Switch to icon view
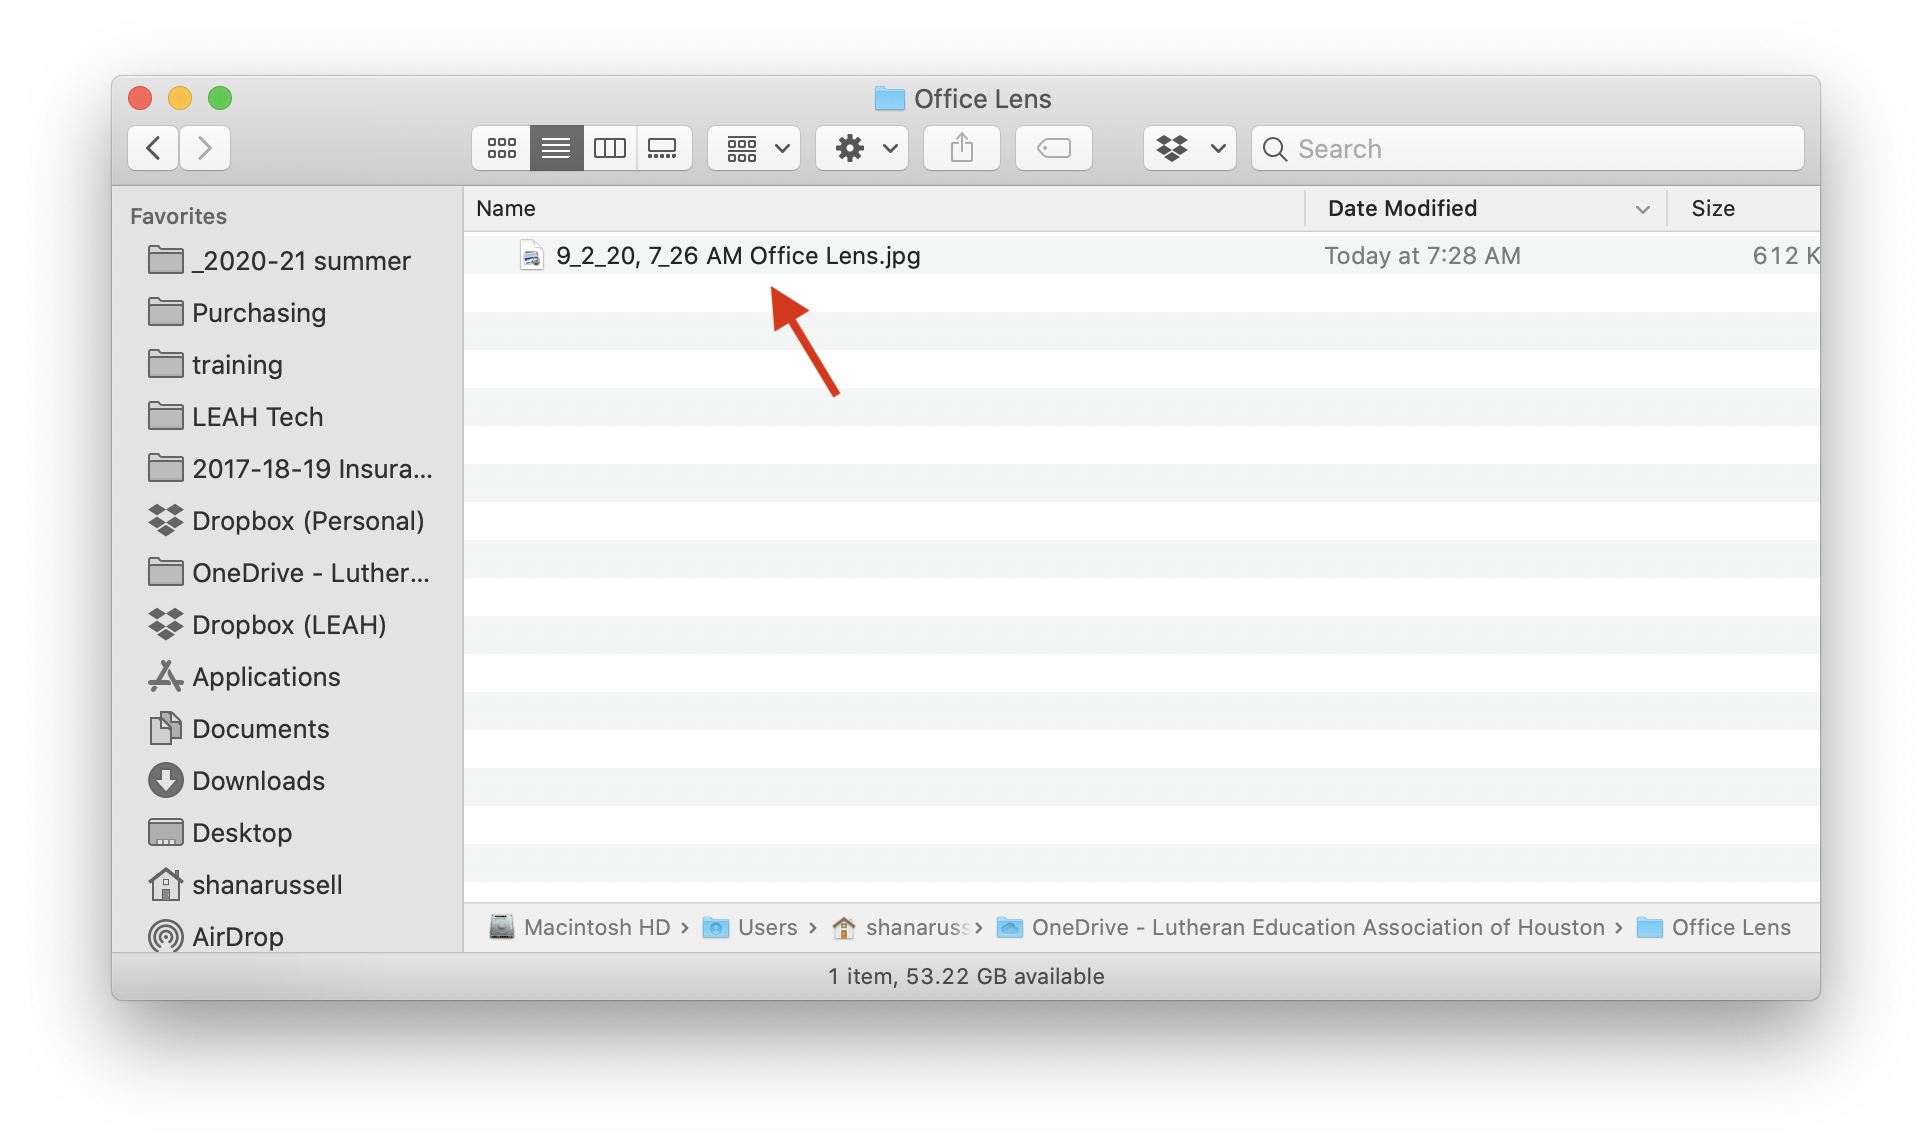The image size is (1932, 1148). (x=501, y=148)
